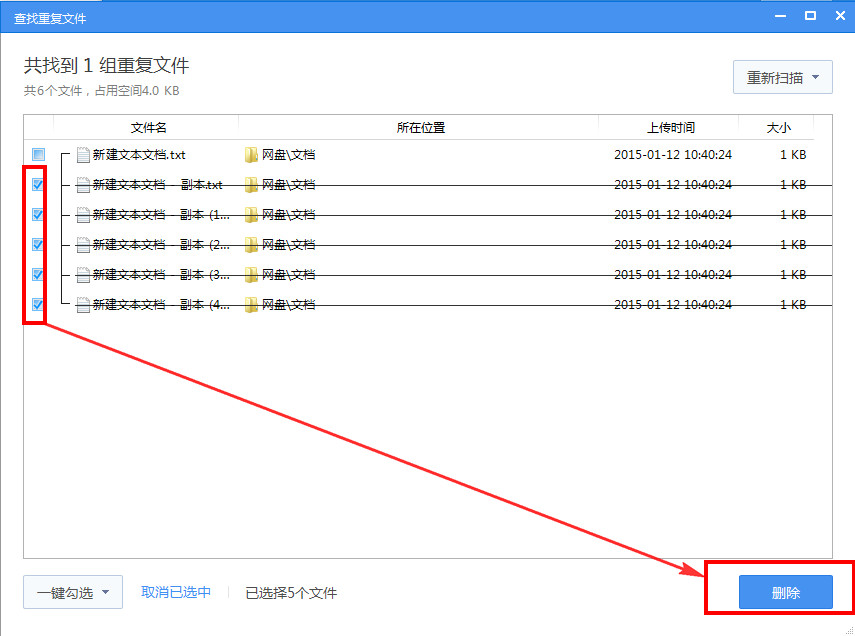Click the document icon beside 新建文本文档 - 副本.txt
This screenshot has width=855, height=636.
coord(81,185)
